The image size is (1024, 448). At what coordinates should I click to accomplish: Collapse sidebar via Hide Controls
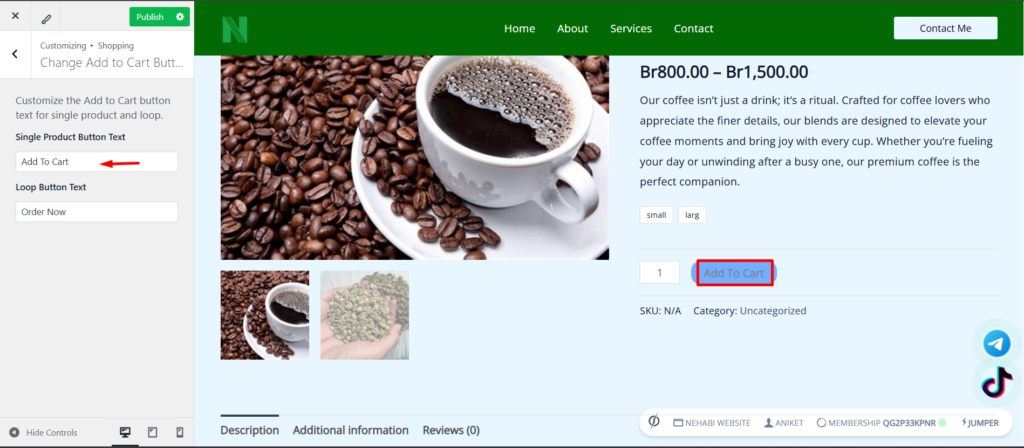click(43, 432)
